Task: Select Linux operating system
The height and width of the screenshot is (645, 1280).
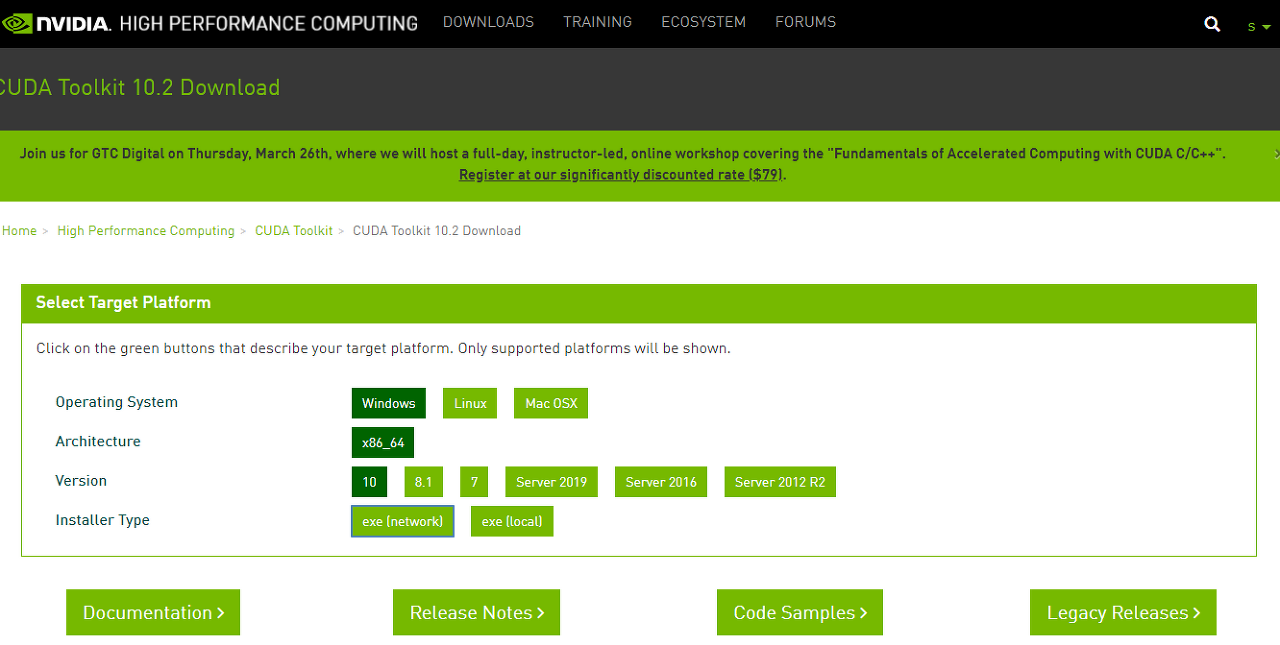Action: 470,403
